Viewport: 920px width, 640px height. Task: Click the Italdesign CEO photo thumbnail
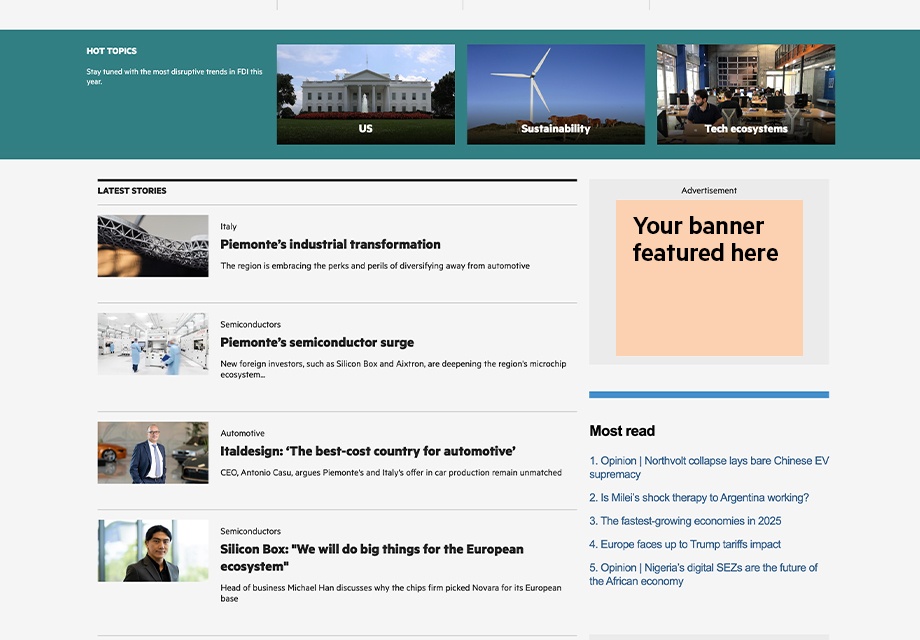tap(152, 452)
